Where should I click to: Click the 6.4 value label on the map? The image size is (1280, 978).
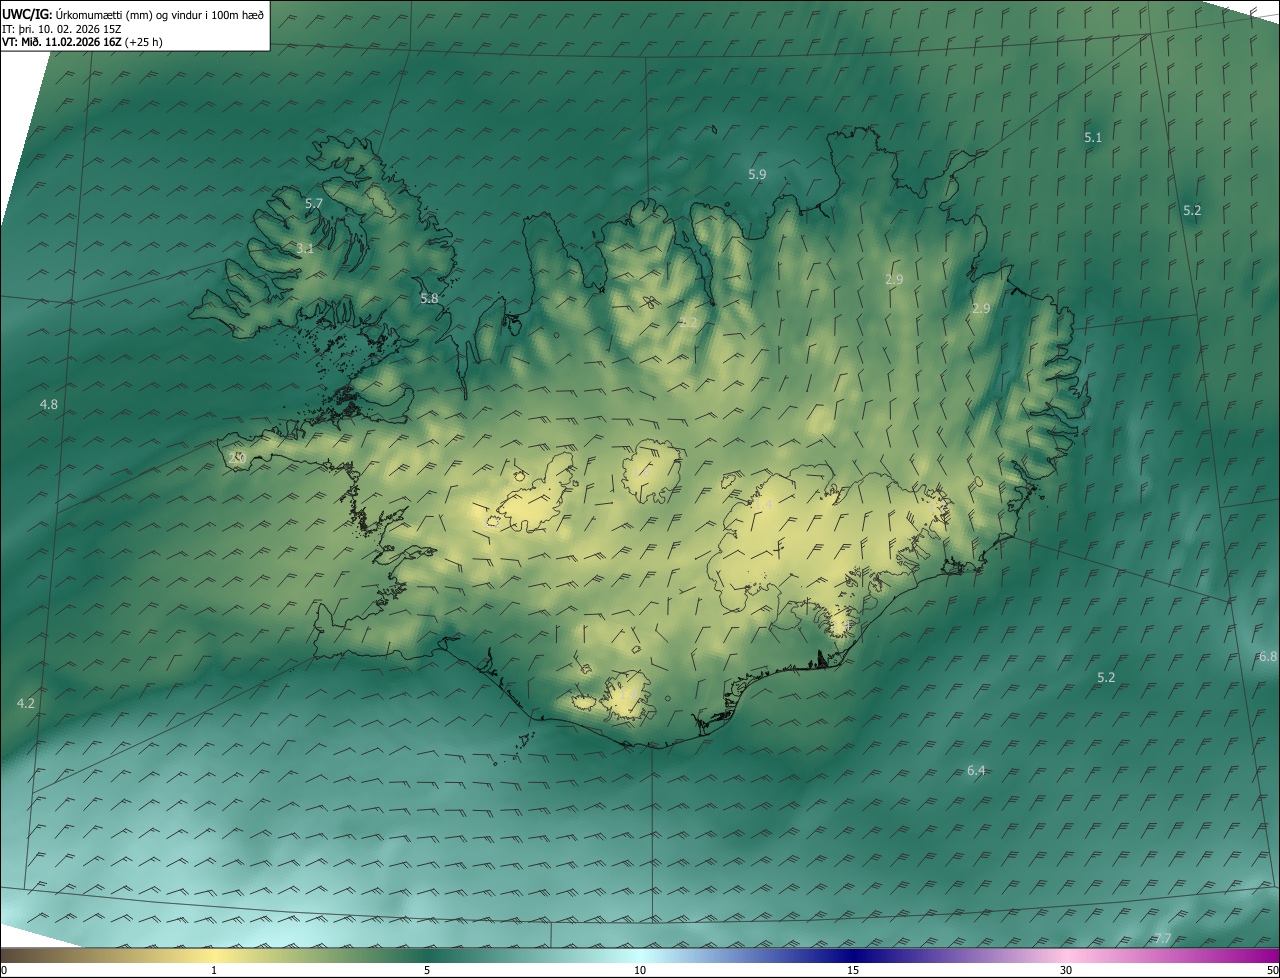tap(977, 770)
